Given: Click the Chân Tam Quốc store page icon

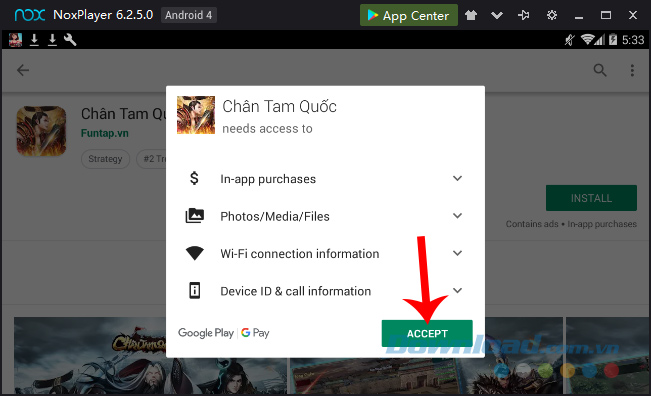Looking at the screenshot, I should (41, 131).
